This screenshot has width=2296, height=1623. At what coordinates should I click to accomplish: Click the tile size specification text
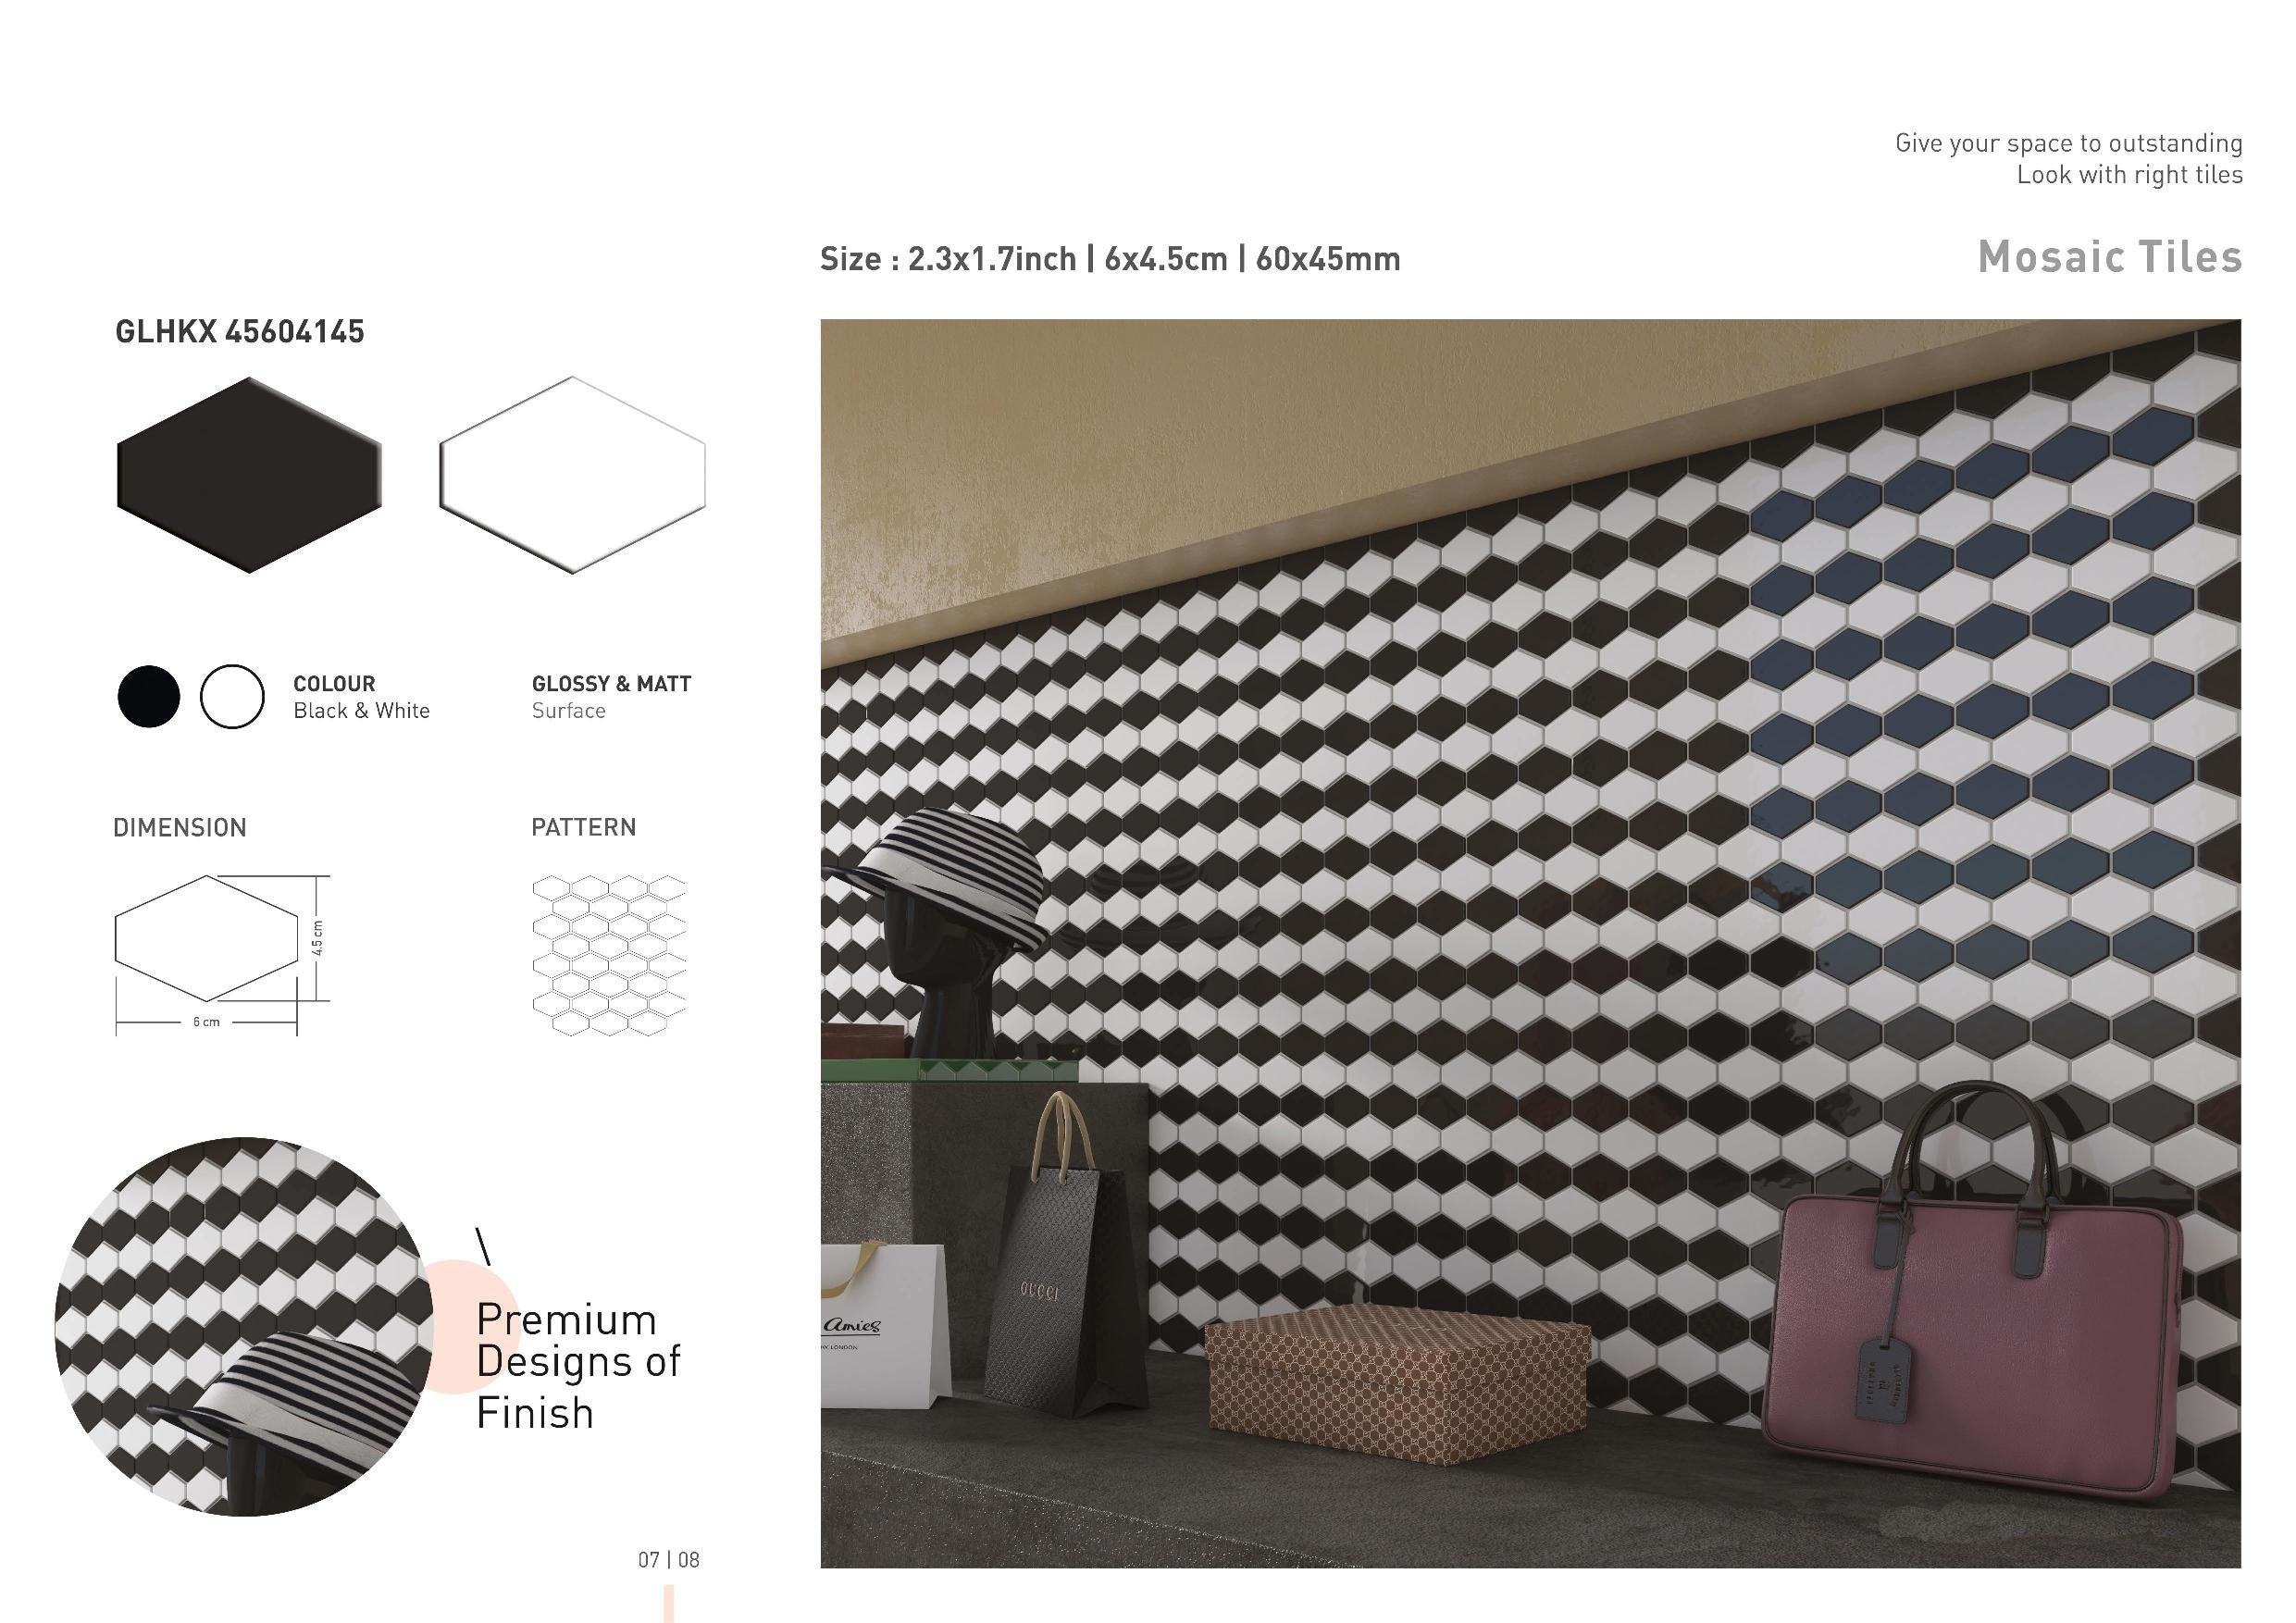pos(1110,259)
